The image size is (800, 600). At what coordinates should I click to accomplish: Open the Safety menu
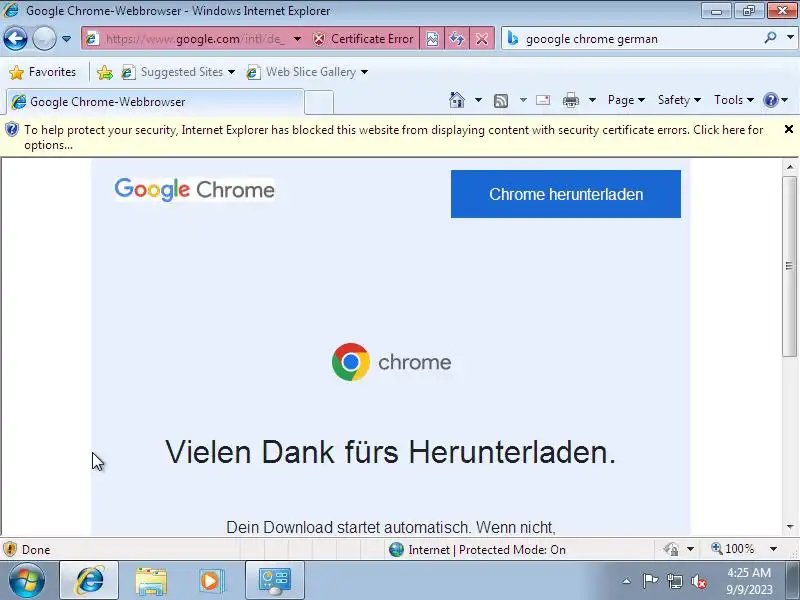click(679, 100)
